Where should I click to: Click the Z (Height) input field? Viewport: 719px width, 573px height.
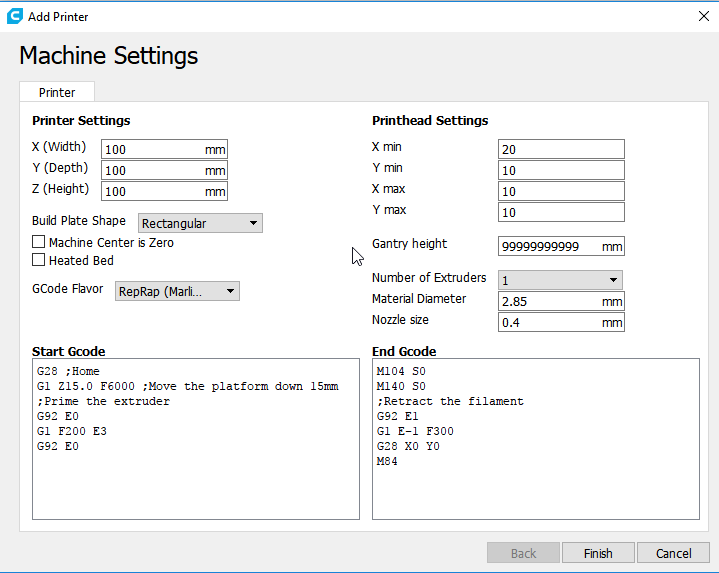(x=150, y=191)
